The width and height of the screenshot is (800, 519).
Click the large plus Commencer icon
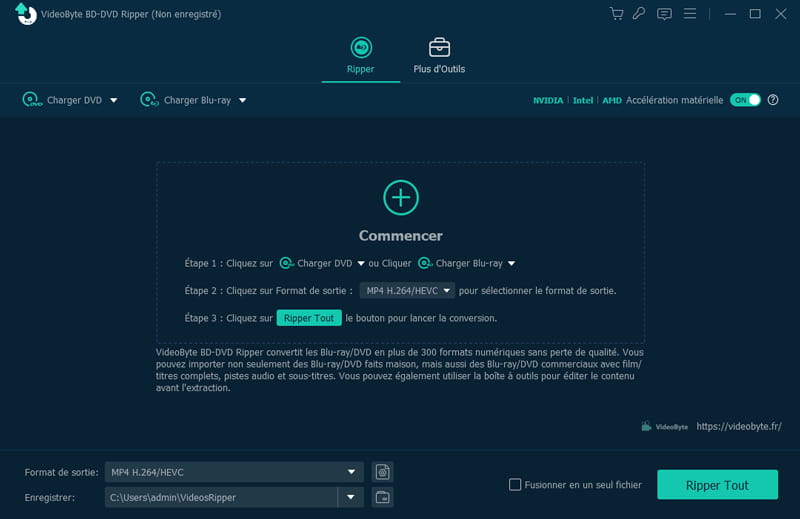[x=400, y=197]
